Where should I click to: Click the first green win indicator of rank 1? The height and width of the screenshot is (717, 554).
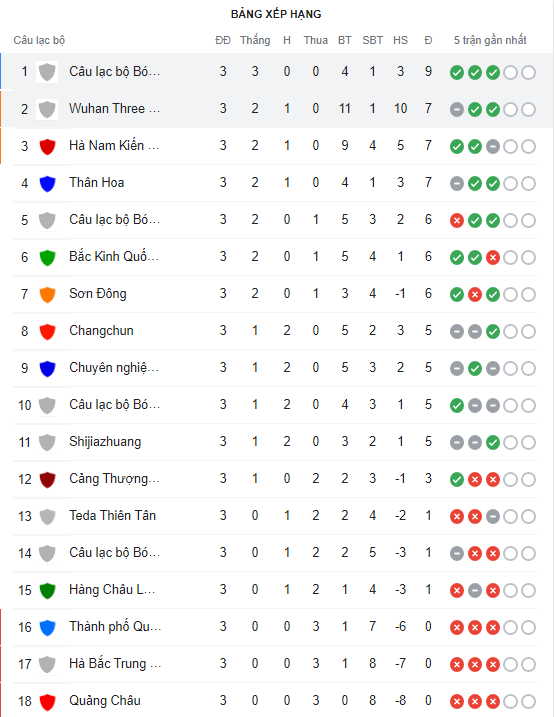457,72
